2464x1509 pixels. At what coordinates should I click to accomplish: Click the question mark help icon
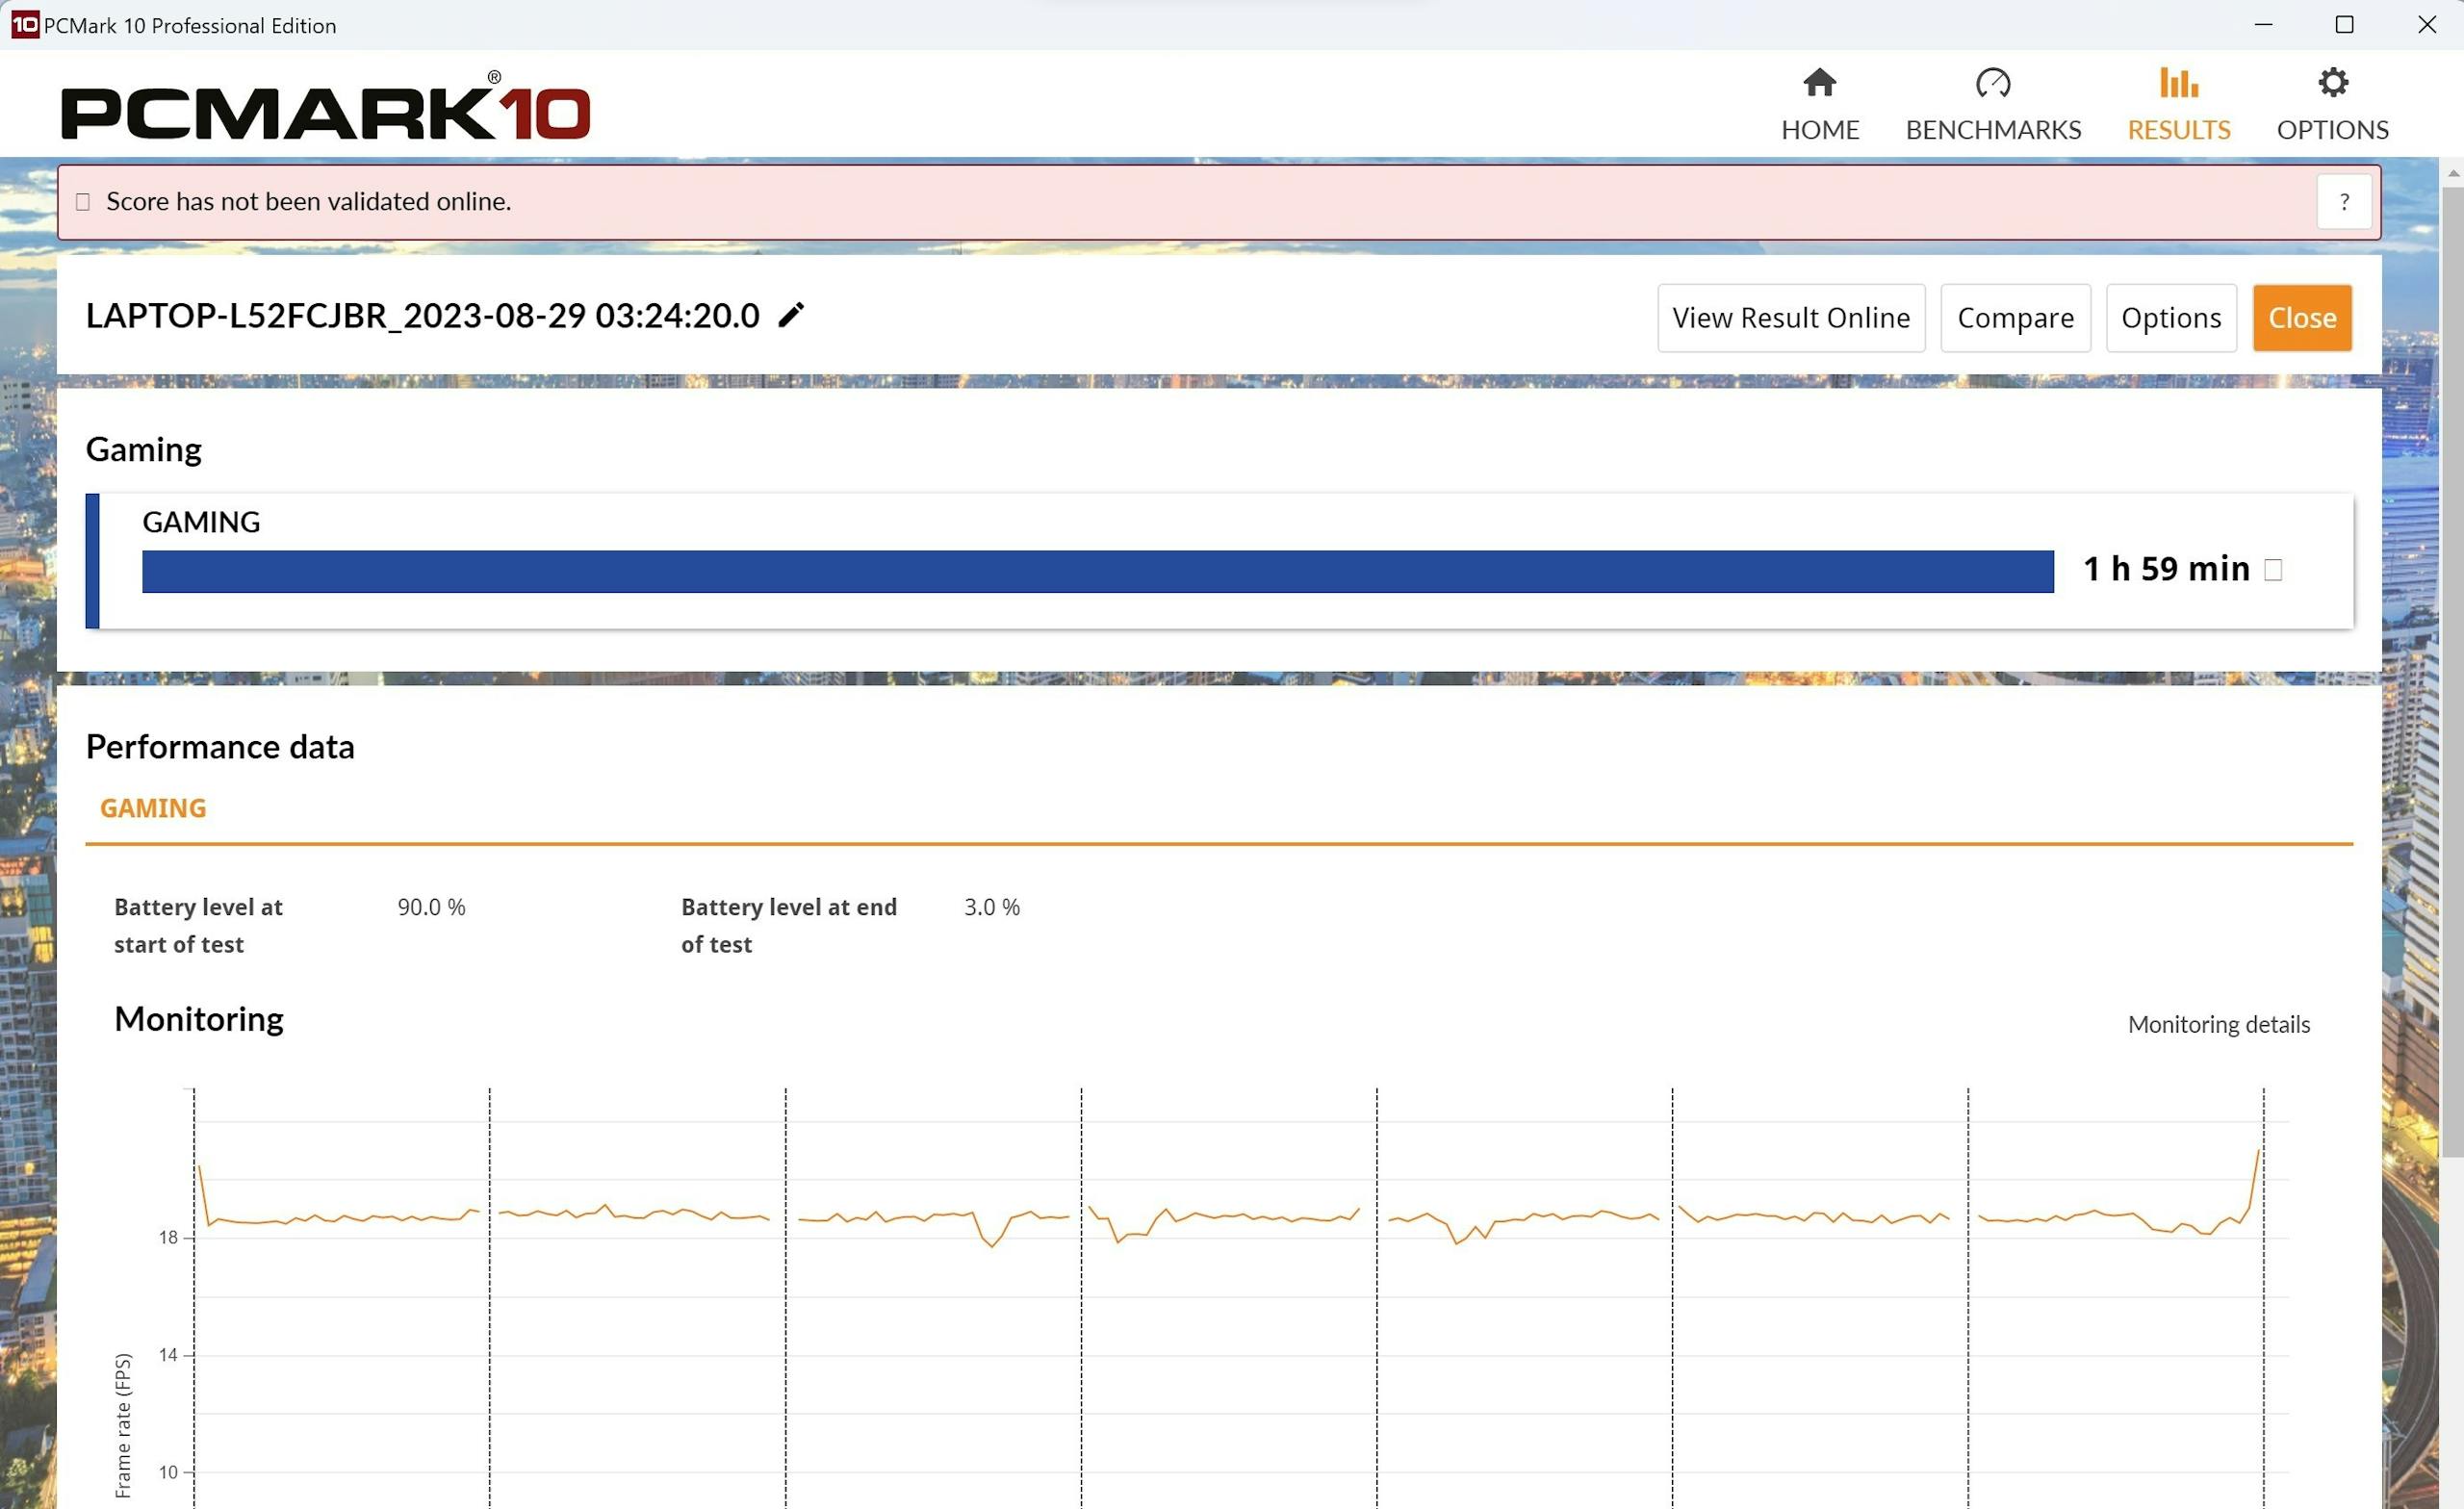point(2343,202)
